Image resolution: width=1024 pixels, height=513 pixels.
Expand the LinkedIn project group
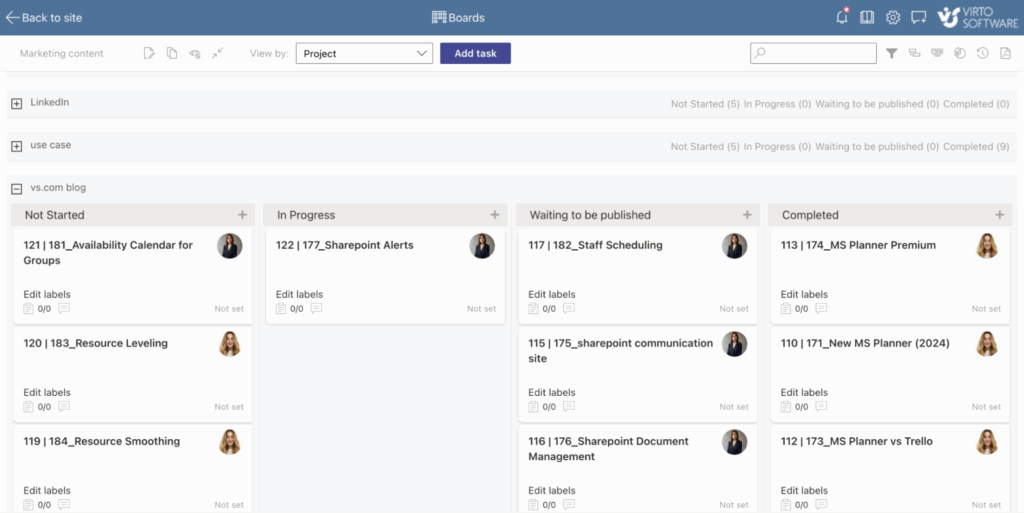16,104
